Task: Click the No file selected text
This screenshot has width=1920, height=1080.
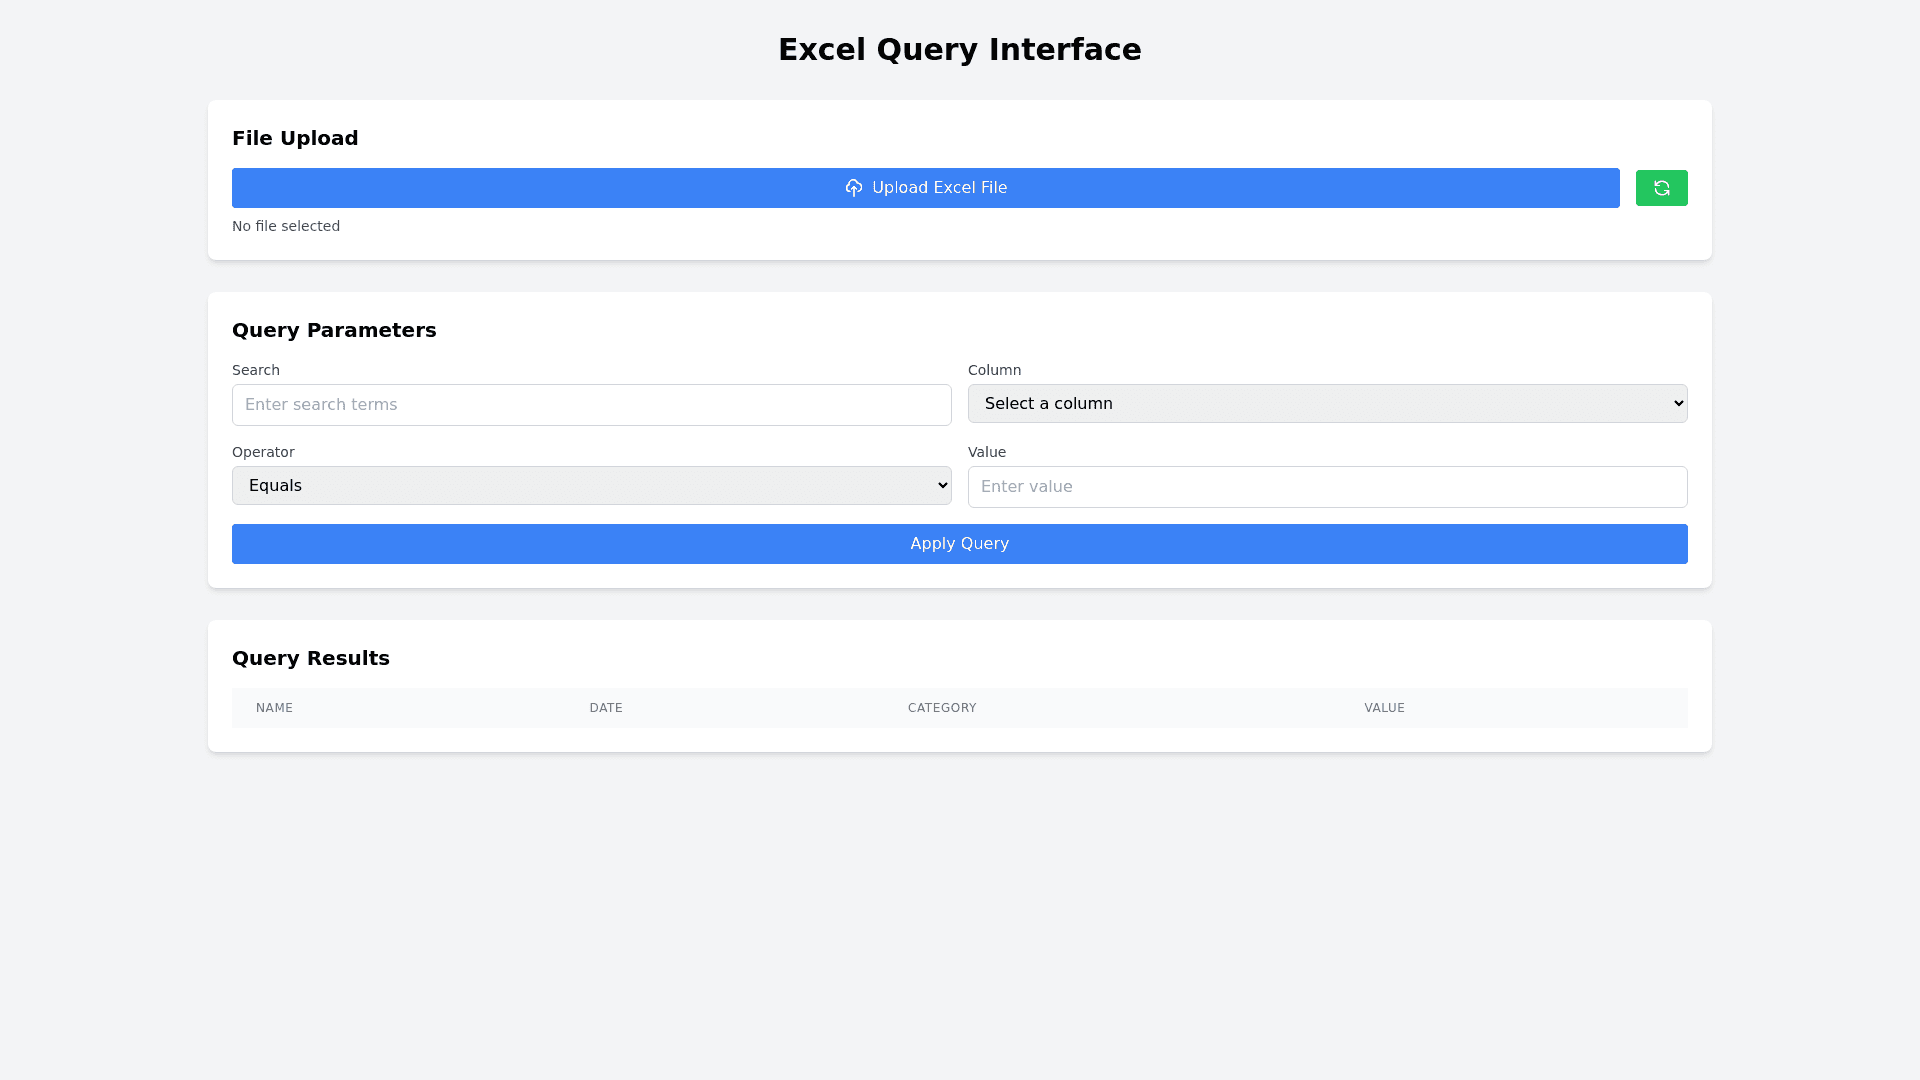Action: coord(286,226)
